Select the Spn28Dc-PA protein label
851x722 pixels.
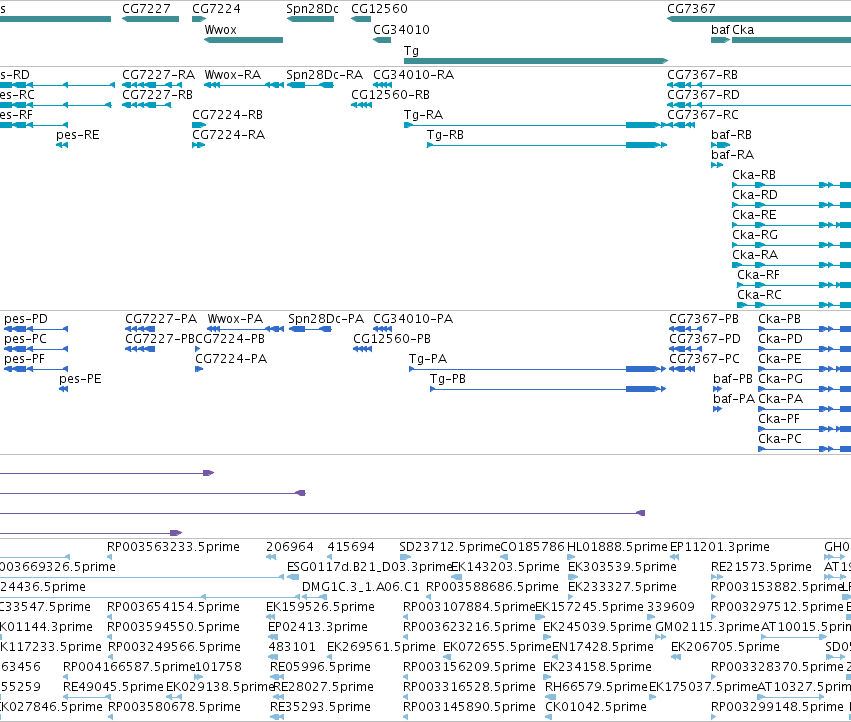pos(326,319)
